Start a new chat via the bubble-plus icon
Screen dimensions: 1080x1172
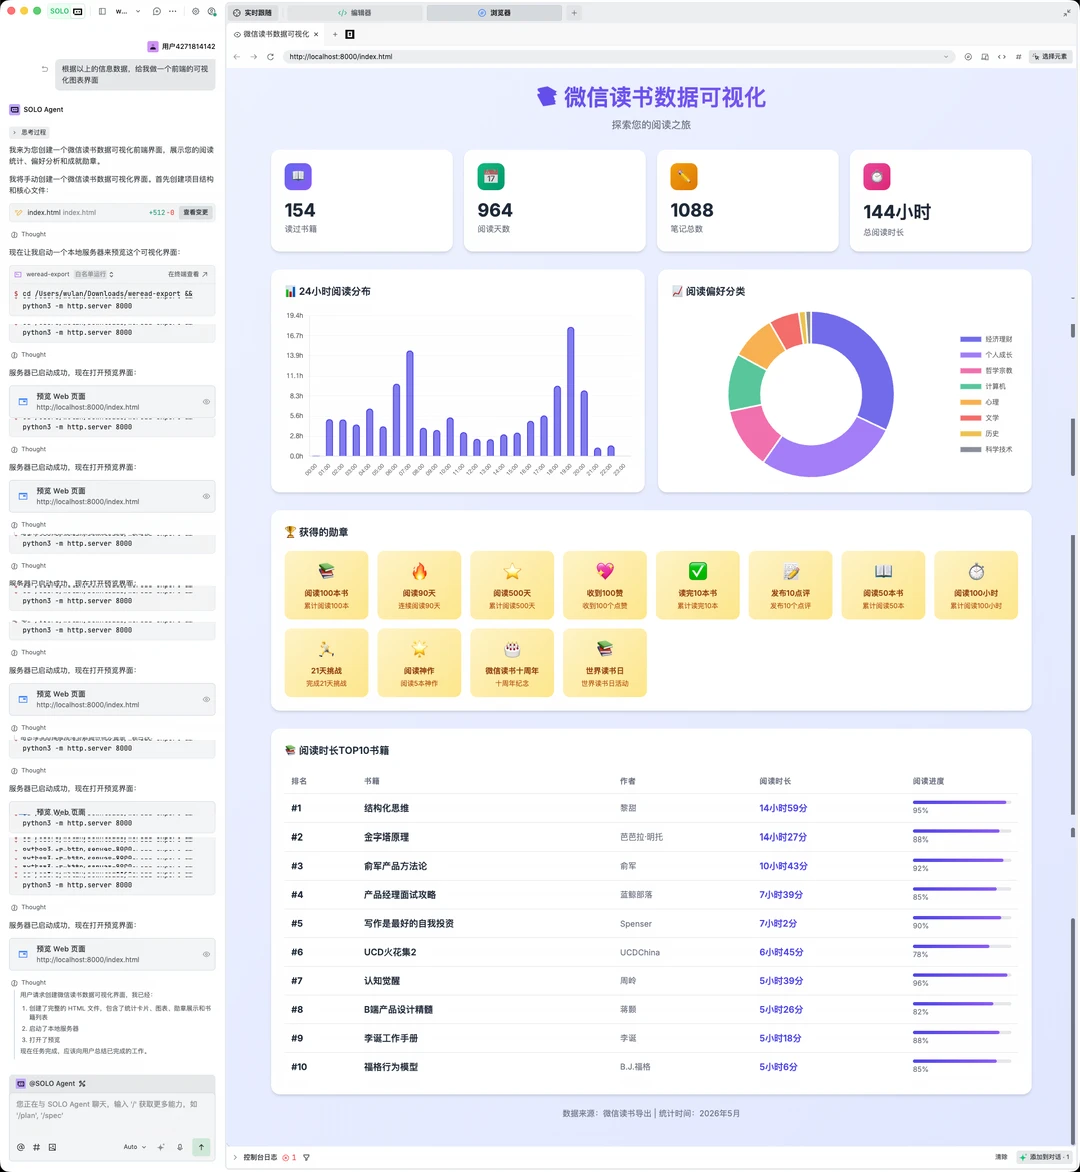[156, 11]
